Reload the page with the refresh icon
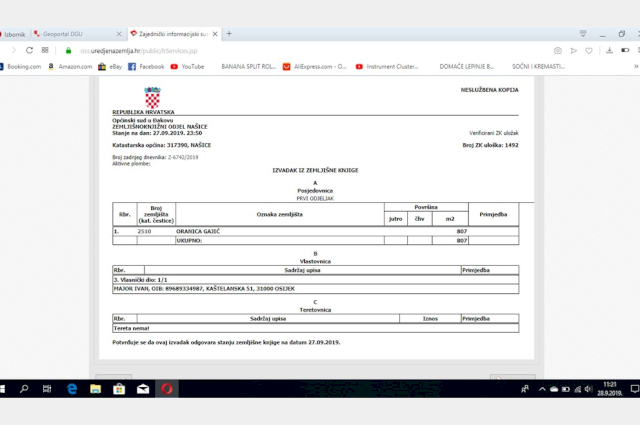The height and width of the screenshot is (425, 640). pos(29,50)
